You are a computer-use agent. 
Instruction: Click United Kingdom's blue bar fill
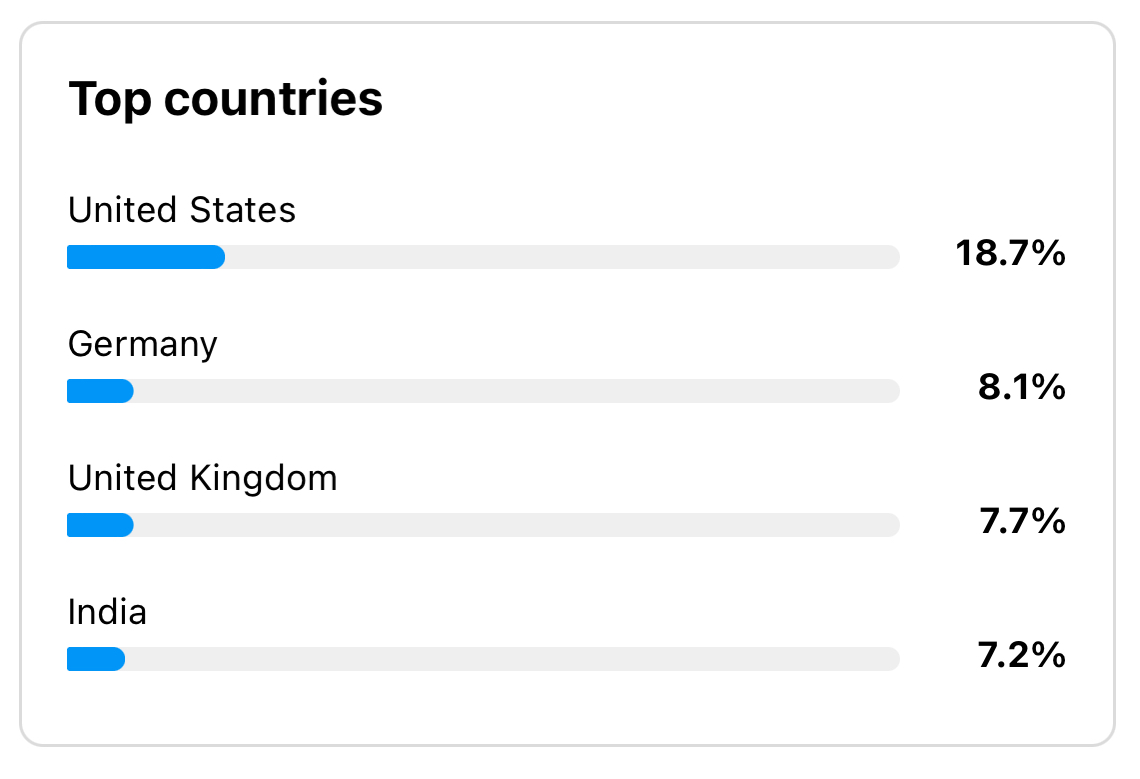click(100, 524)
